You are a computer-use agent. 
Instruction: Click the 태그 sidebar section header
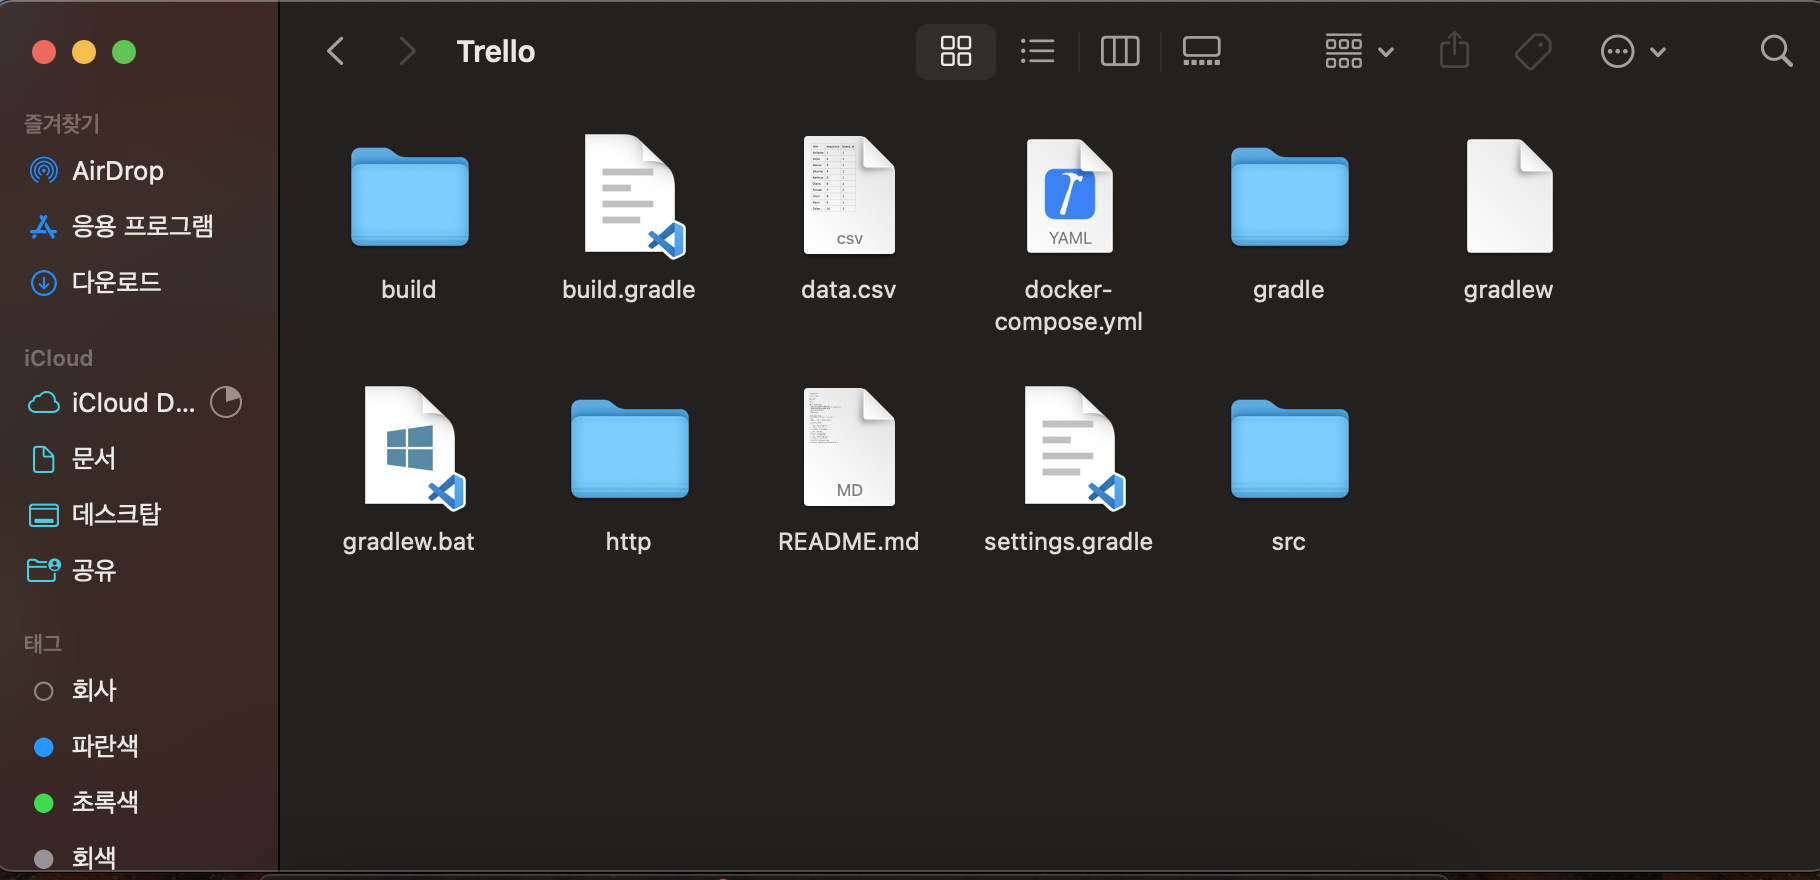(x=43, y=643)
